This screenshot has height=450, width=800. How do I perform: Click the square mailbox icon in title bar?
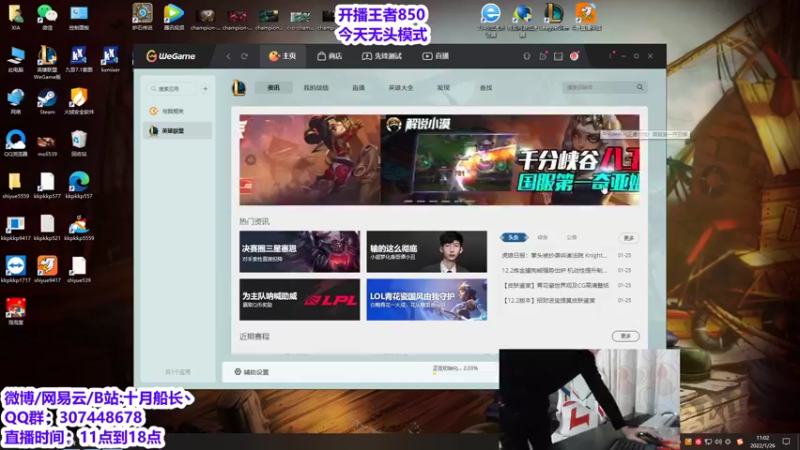(558, 56)
